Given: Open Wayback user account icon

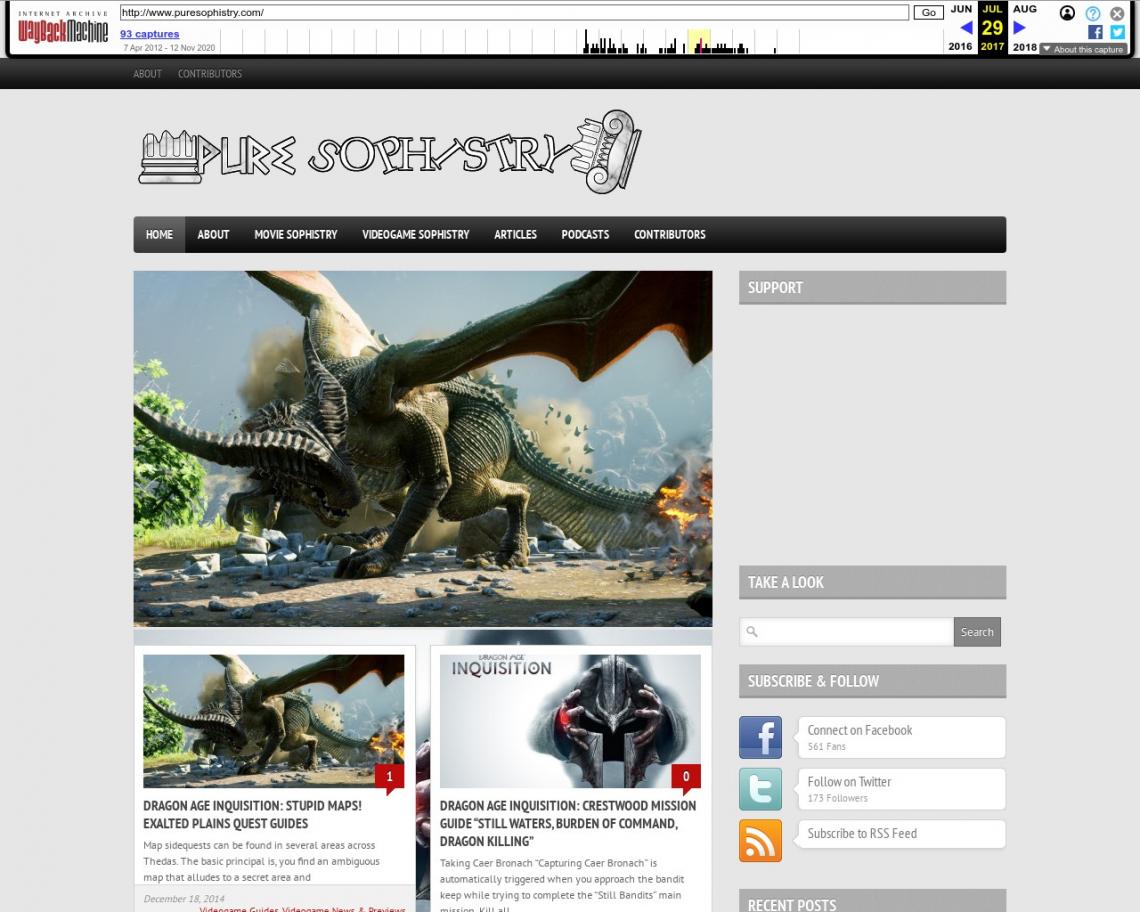Looking at the screenshot, I should tap(1067, 13).
